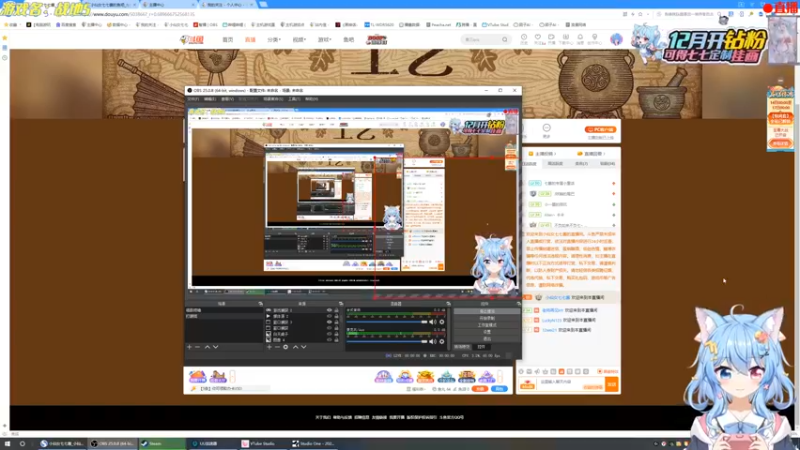Go to 直播 in Douyu navigation
The image size is (800, 450).
click(250, 39)
